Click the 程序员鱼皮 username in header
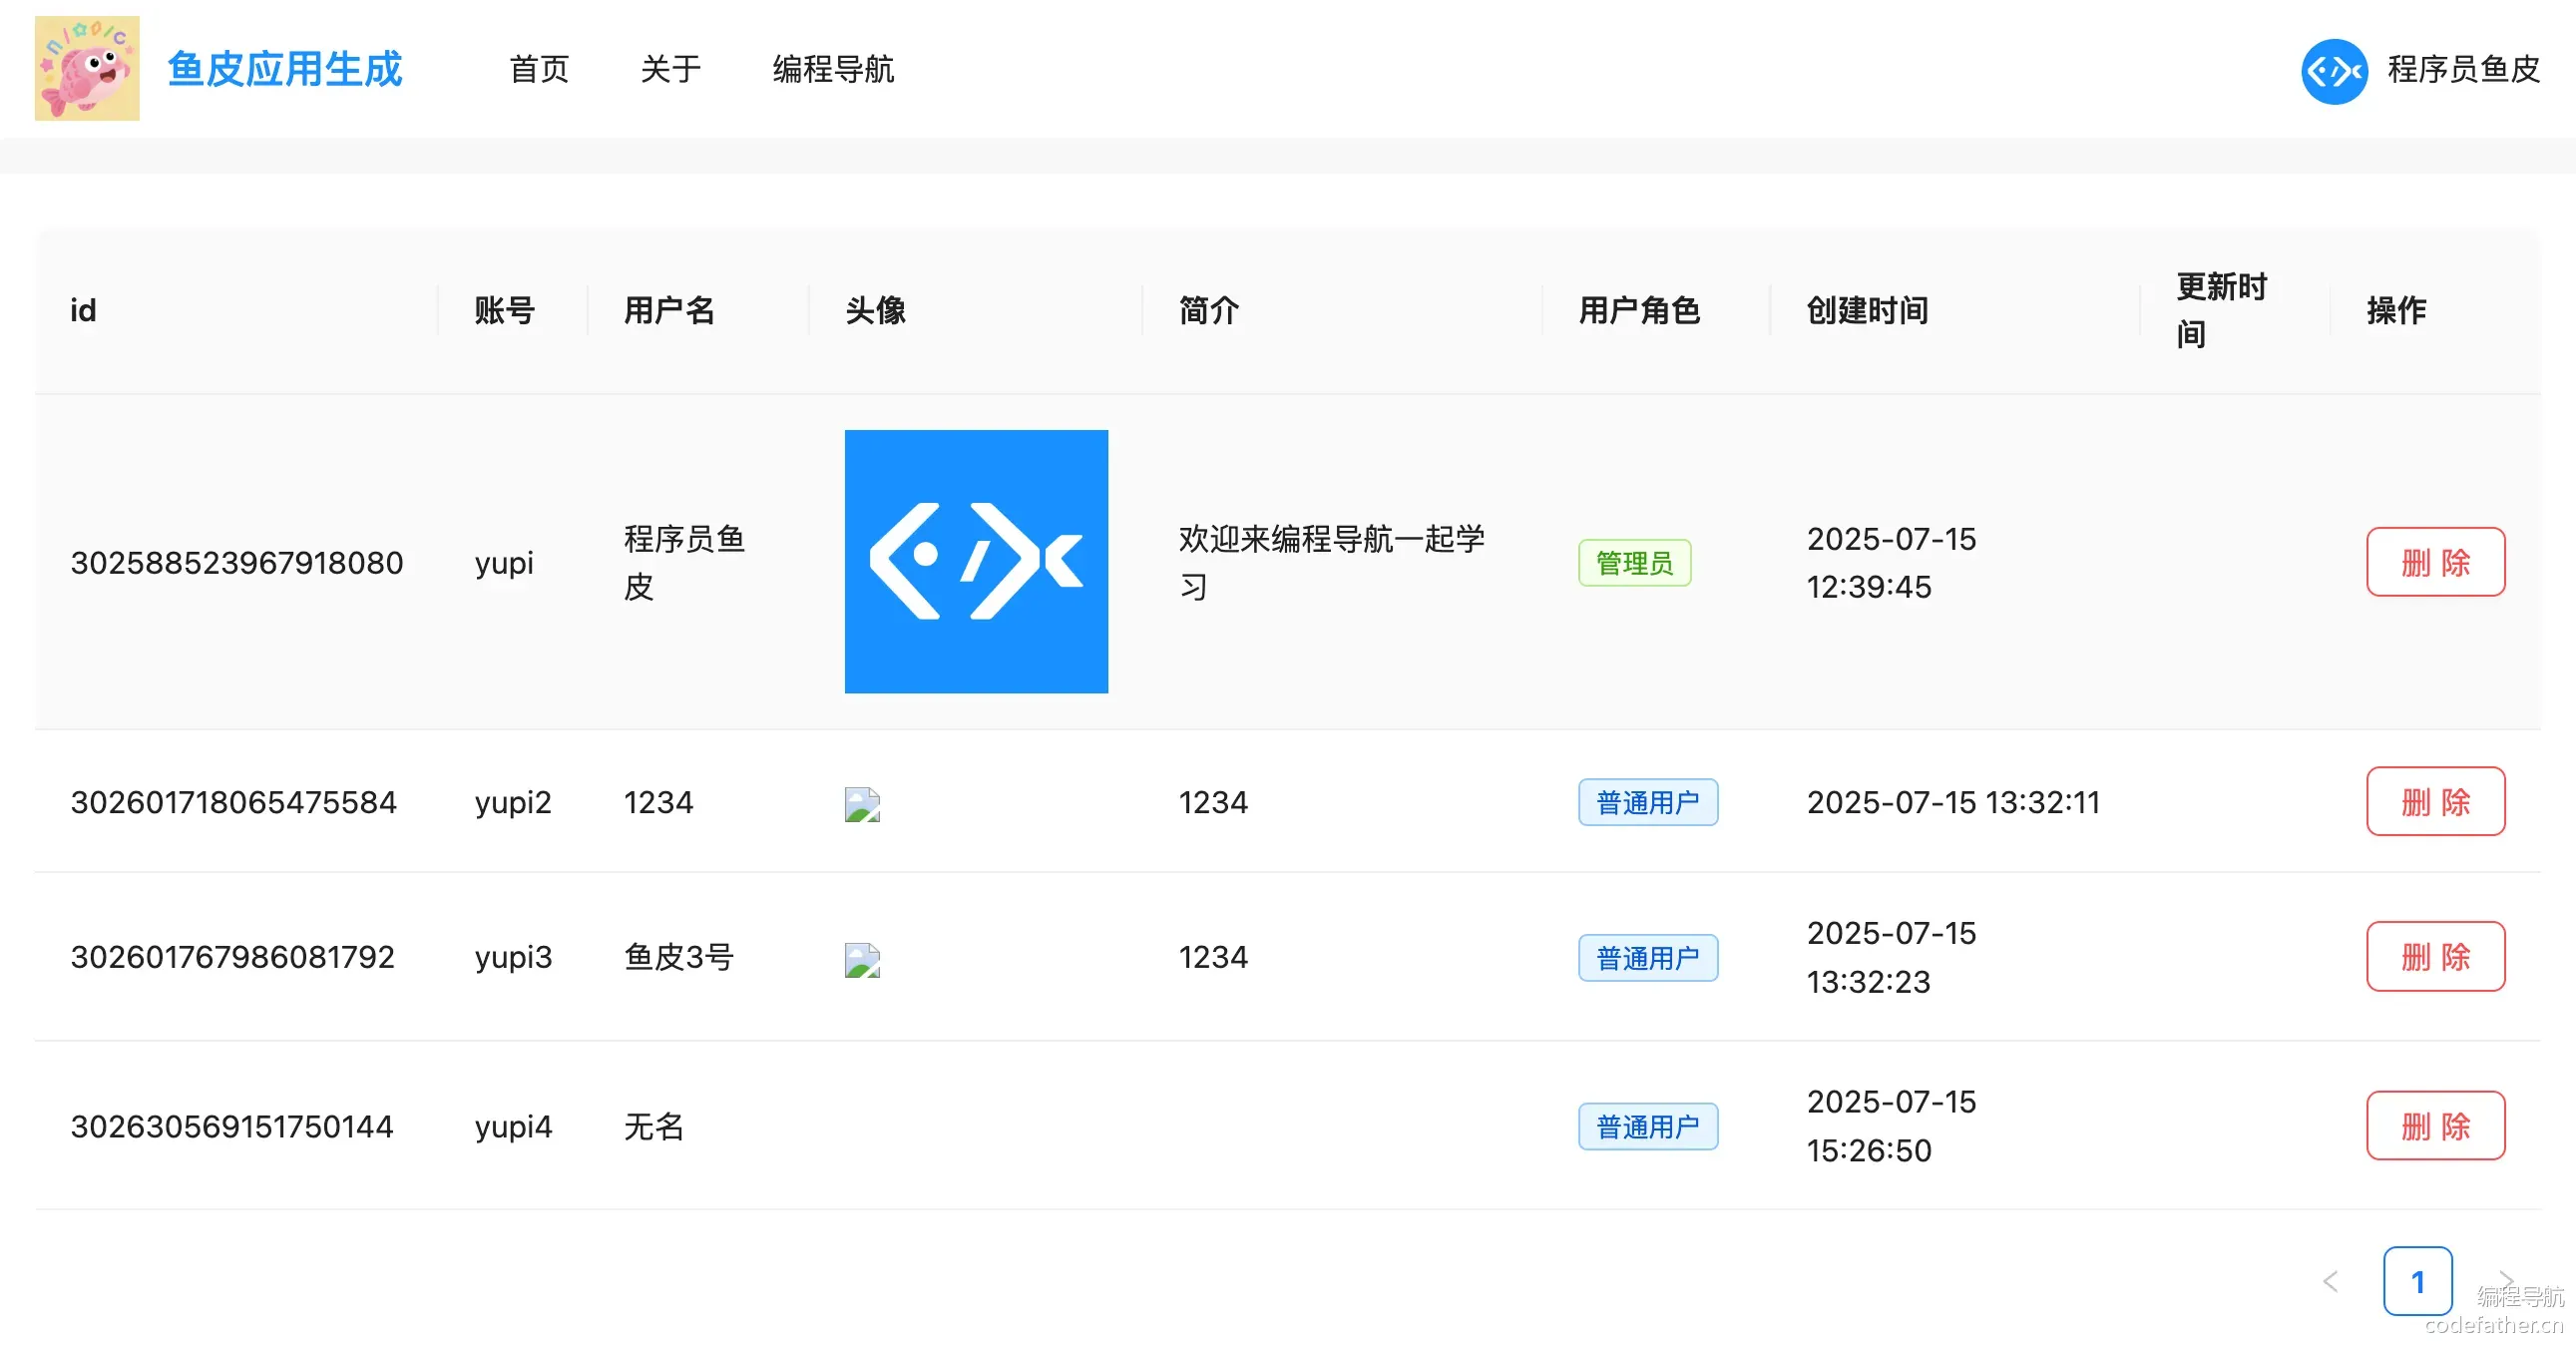The image size is (2576, 1349). pos(2464,69)
